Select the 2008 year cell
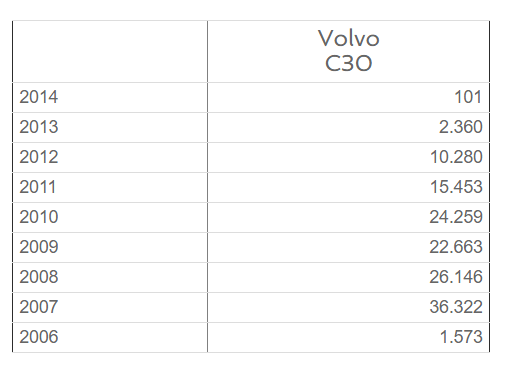Screen dimensions: 509x372 click(110, 277)
